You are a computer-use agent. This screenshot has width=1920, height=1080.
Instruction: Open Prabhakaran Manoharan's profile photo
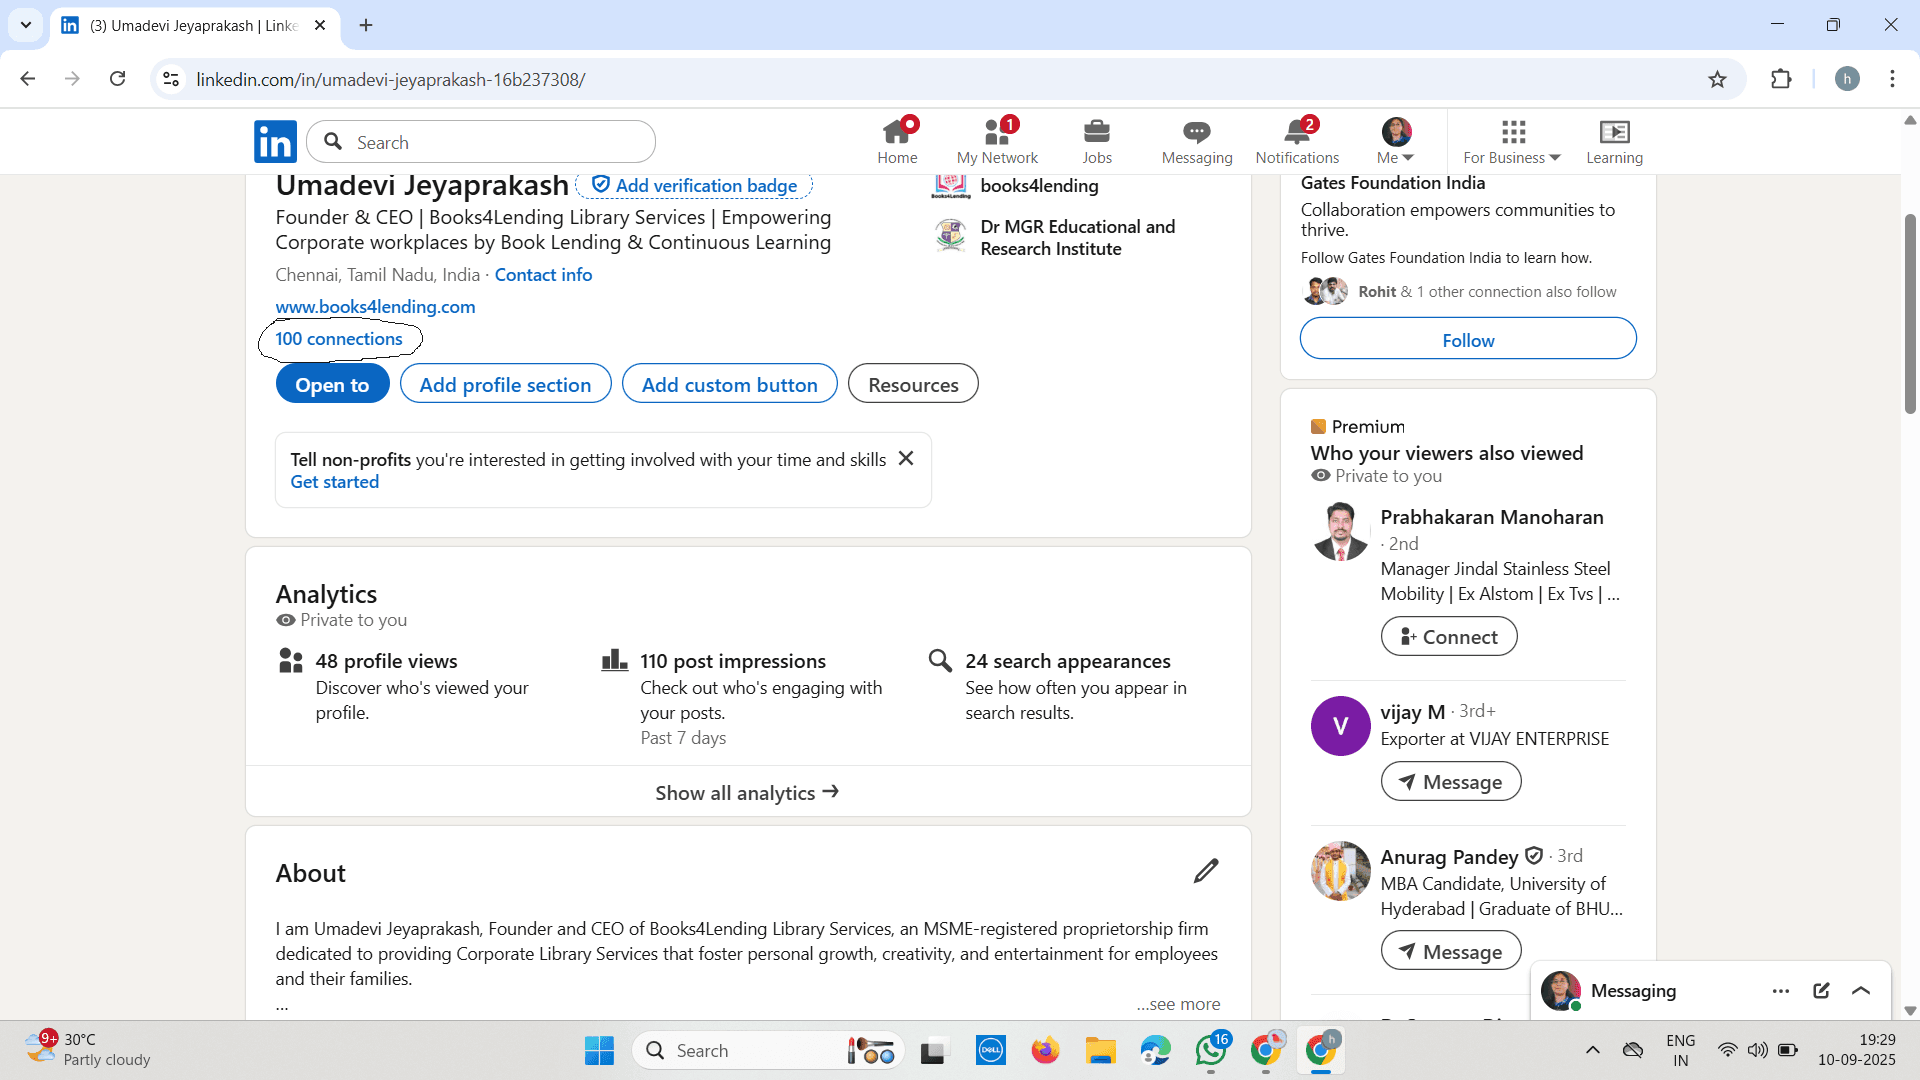(1340, 531)
